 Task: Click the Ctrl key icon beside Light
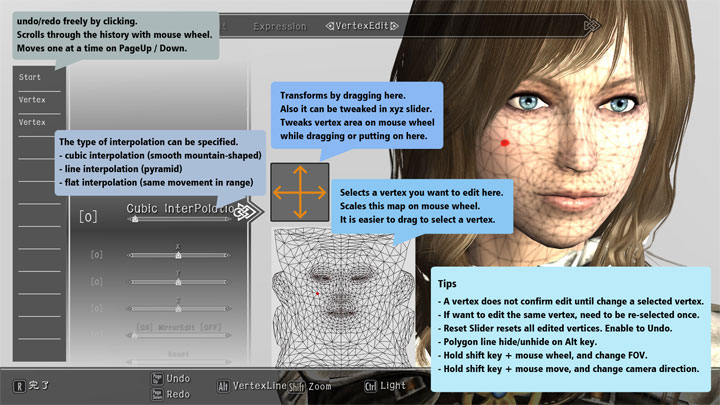(x=371, y=386)
